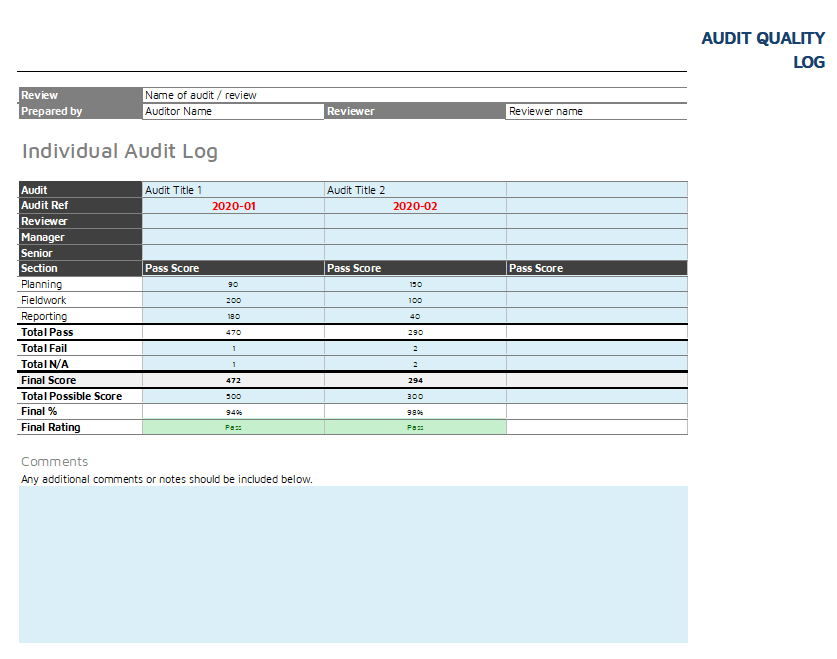Select the Fieldwork score of 200
The height and width of the screenshot is (659, 837).
pyautogui.click(x=233, y=300)
